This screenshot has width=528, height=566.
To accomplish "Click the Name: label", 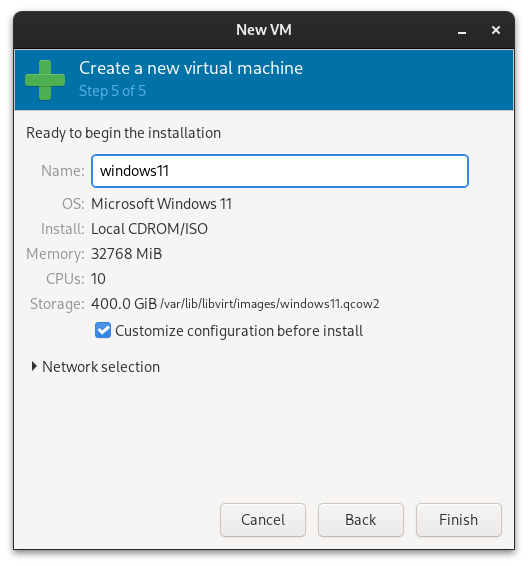I will [x=63, y=171].
